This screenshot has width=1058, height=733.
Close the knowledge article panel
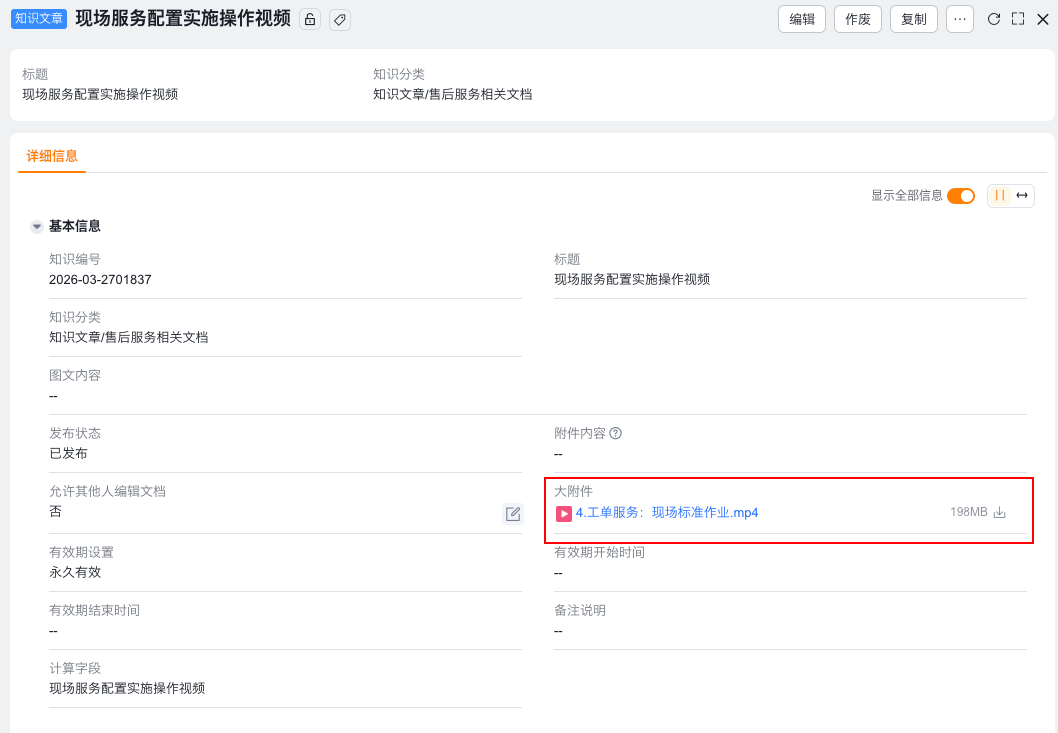(x=1042, y=19)
